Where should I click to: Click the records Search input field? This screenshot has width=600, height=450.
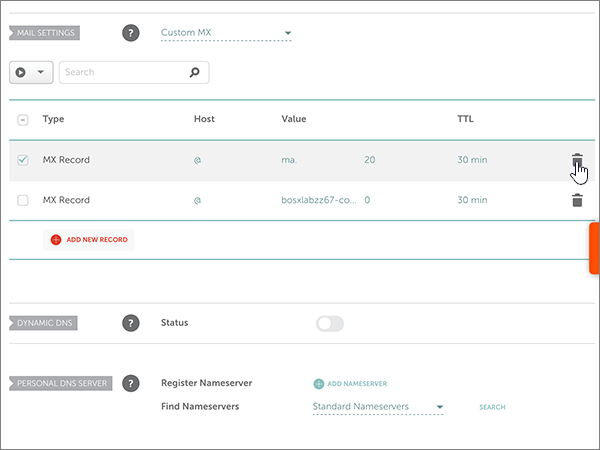pyautogui.click(x=134, y=72)
